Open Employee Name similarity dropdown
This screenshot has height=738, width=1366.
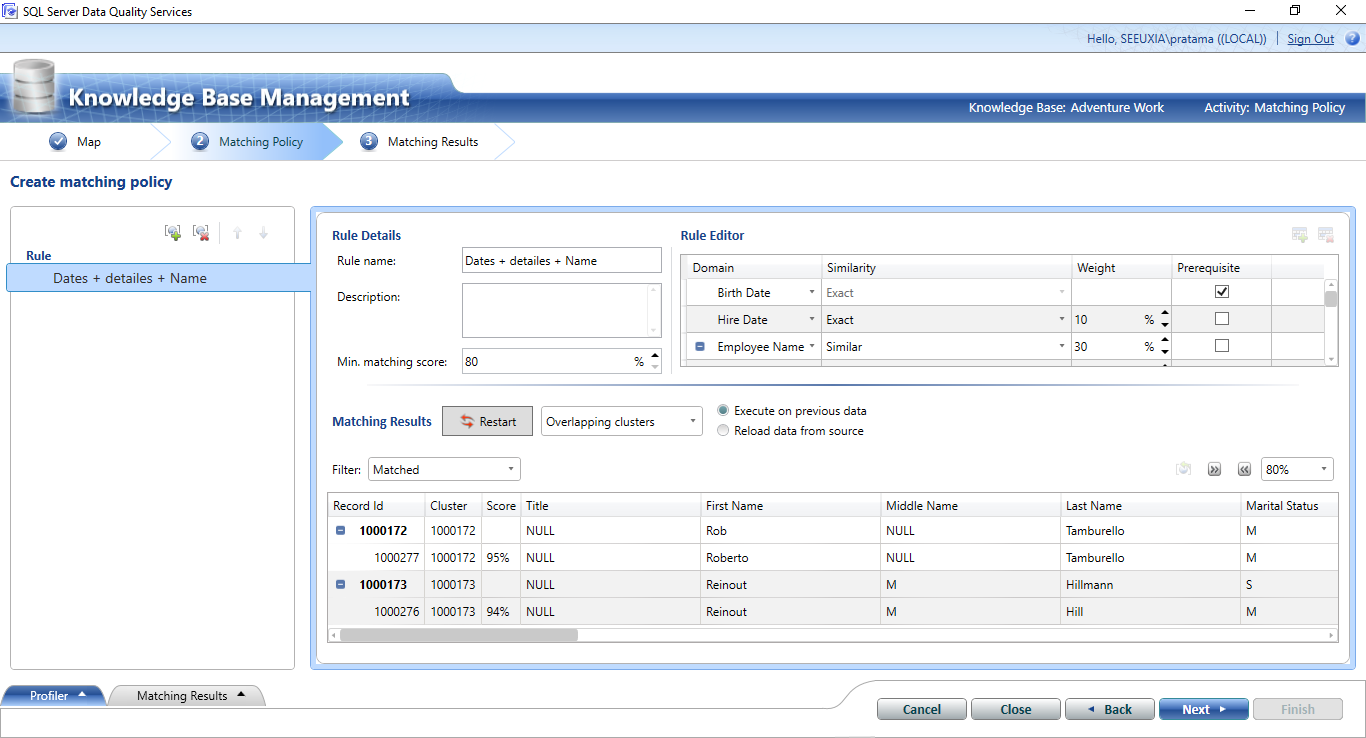pos(1062,347)
